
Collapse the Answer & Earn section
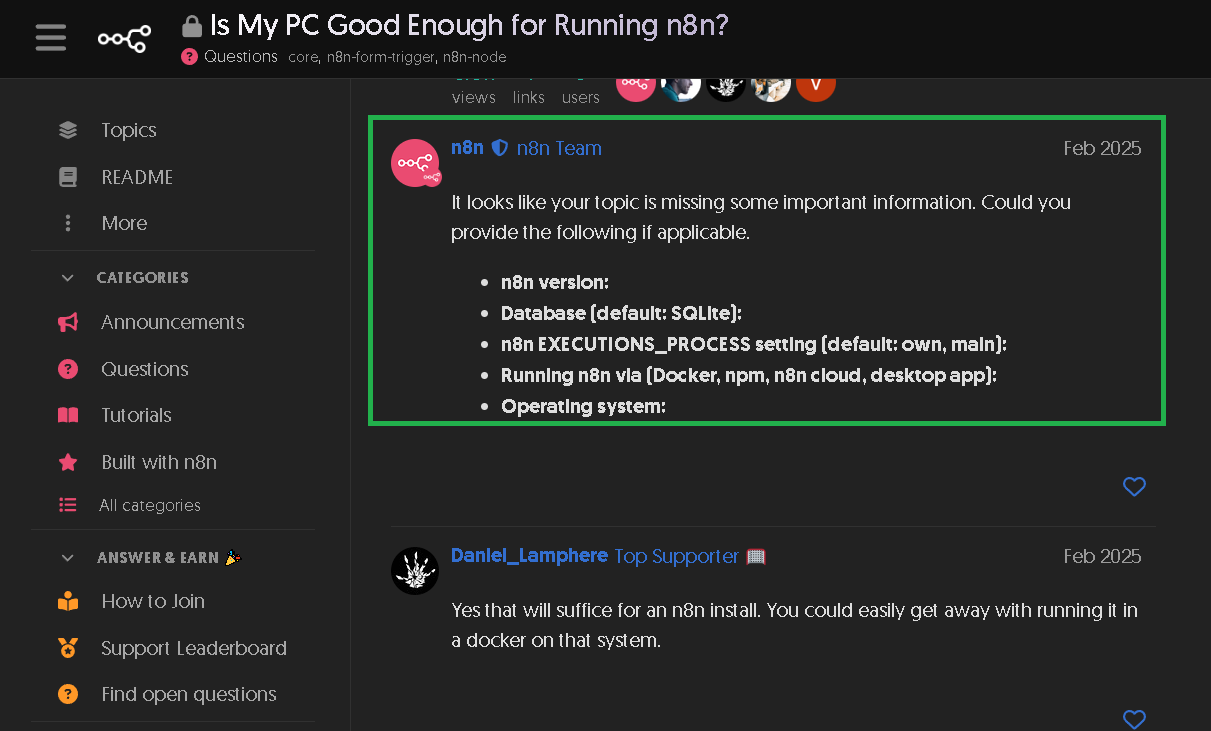[68, 558]
